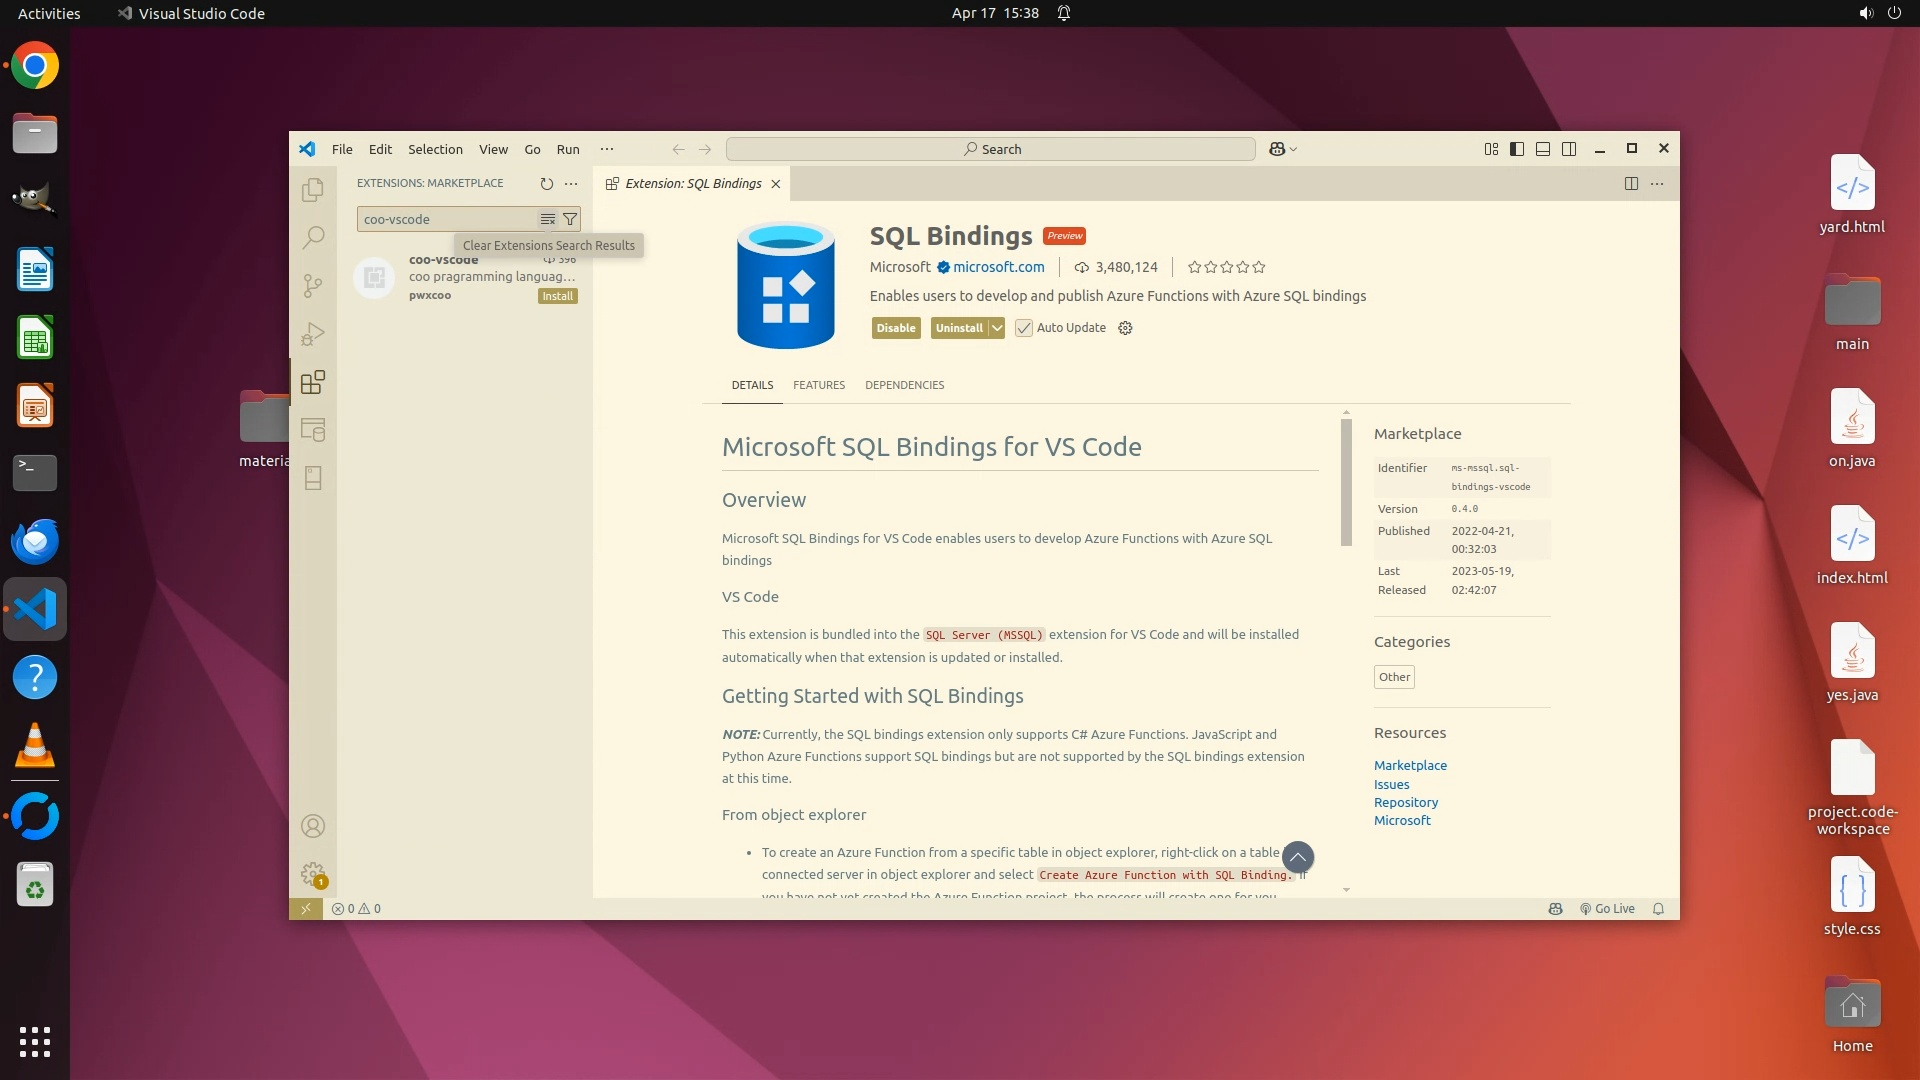Open the Run and Debug view

pyautogui.click(x=313, y=334)
